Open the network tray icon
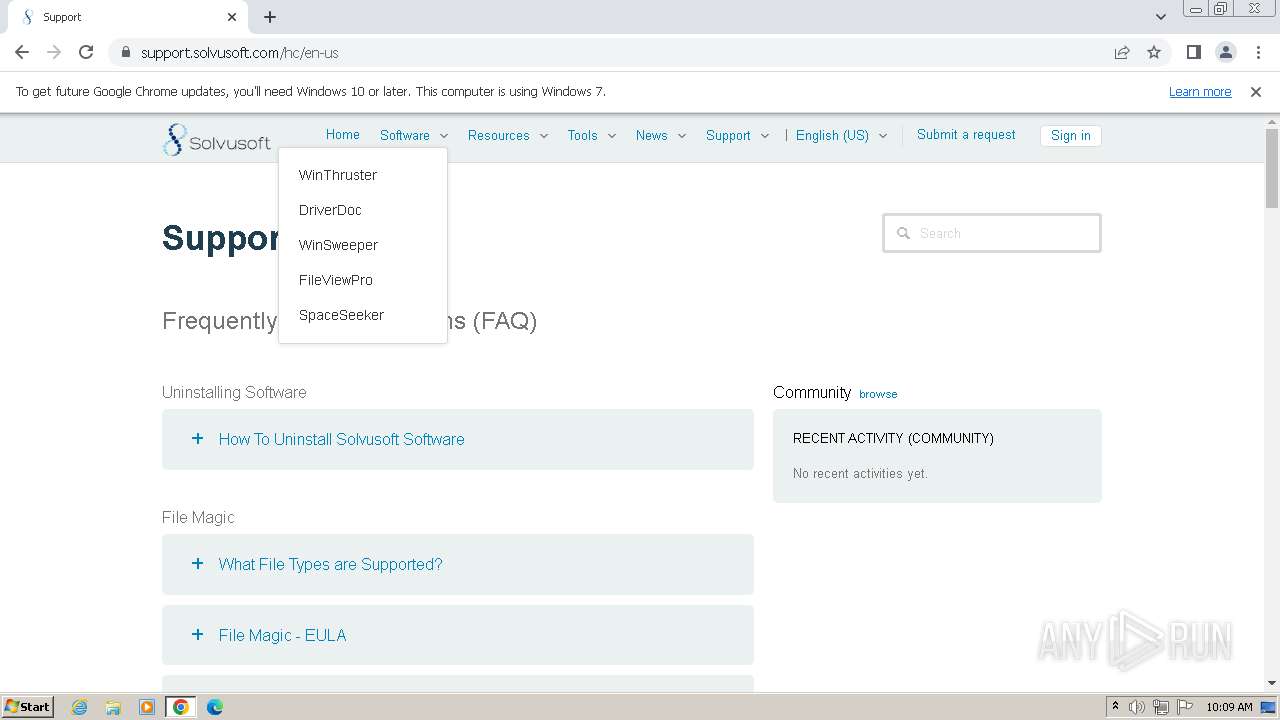The image size is (1280, 720). [x=1161, y=707]
